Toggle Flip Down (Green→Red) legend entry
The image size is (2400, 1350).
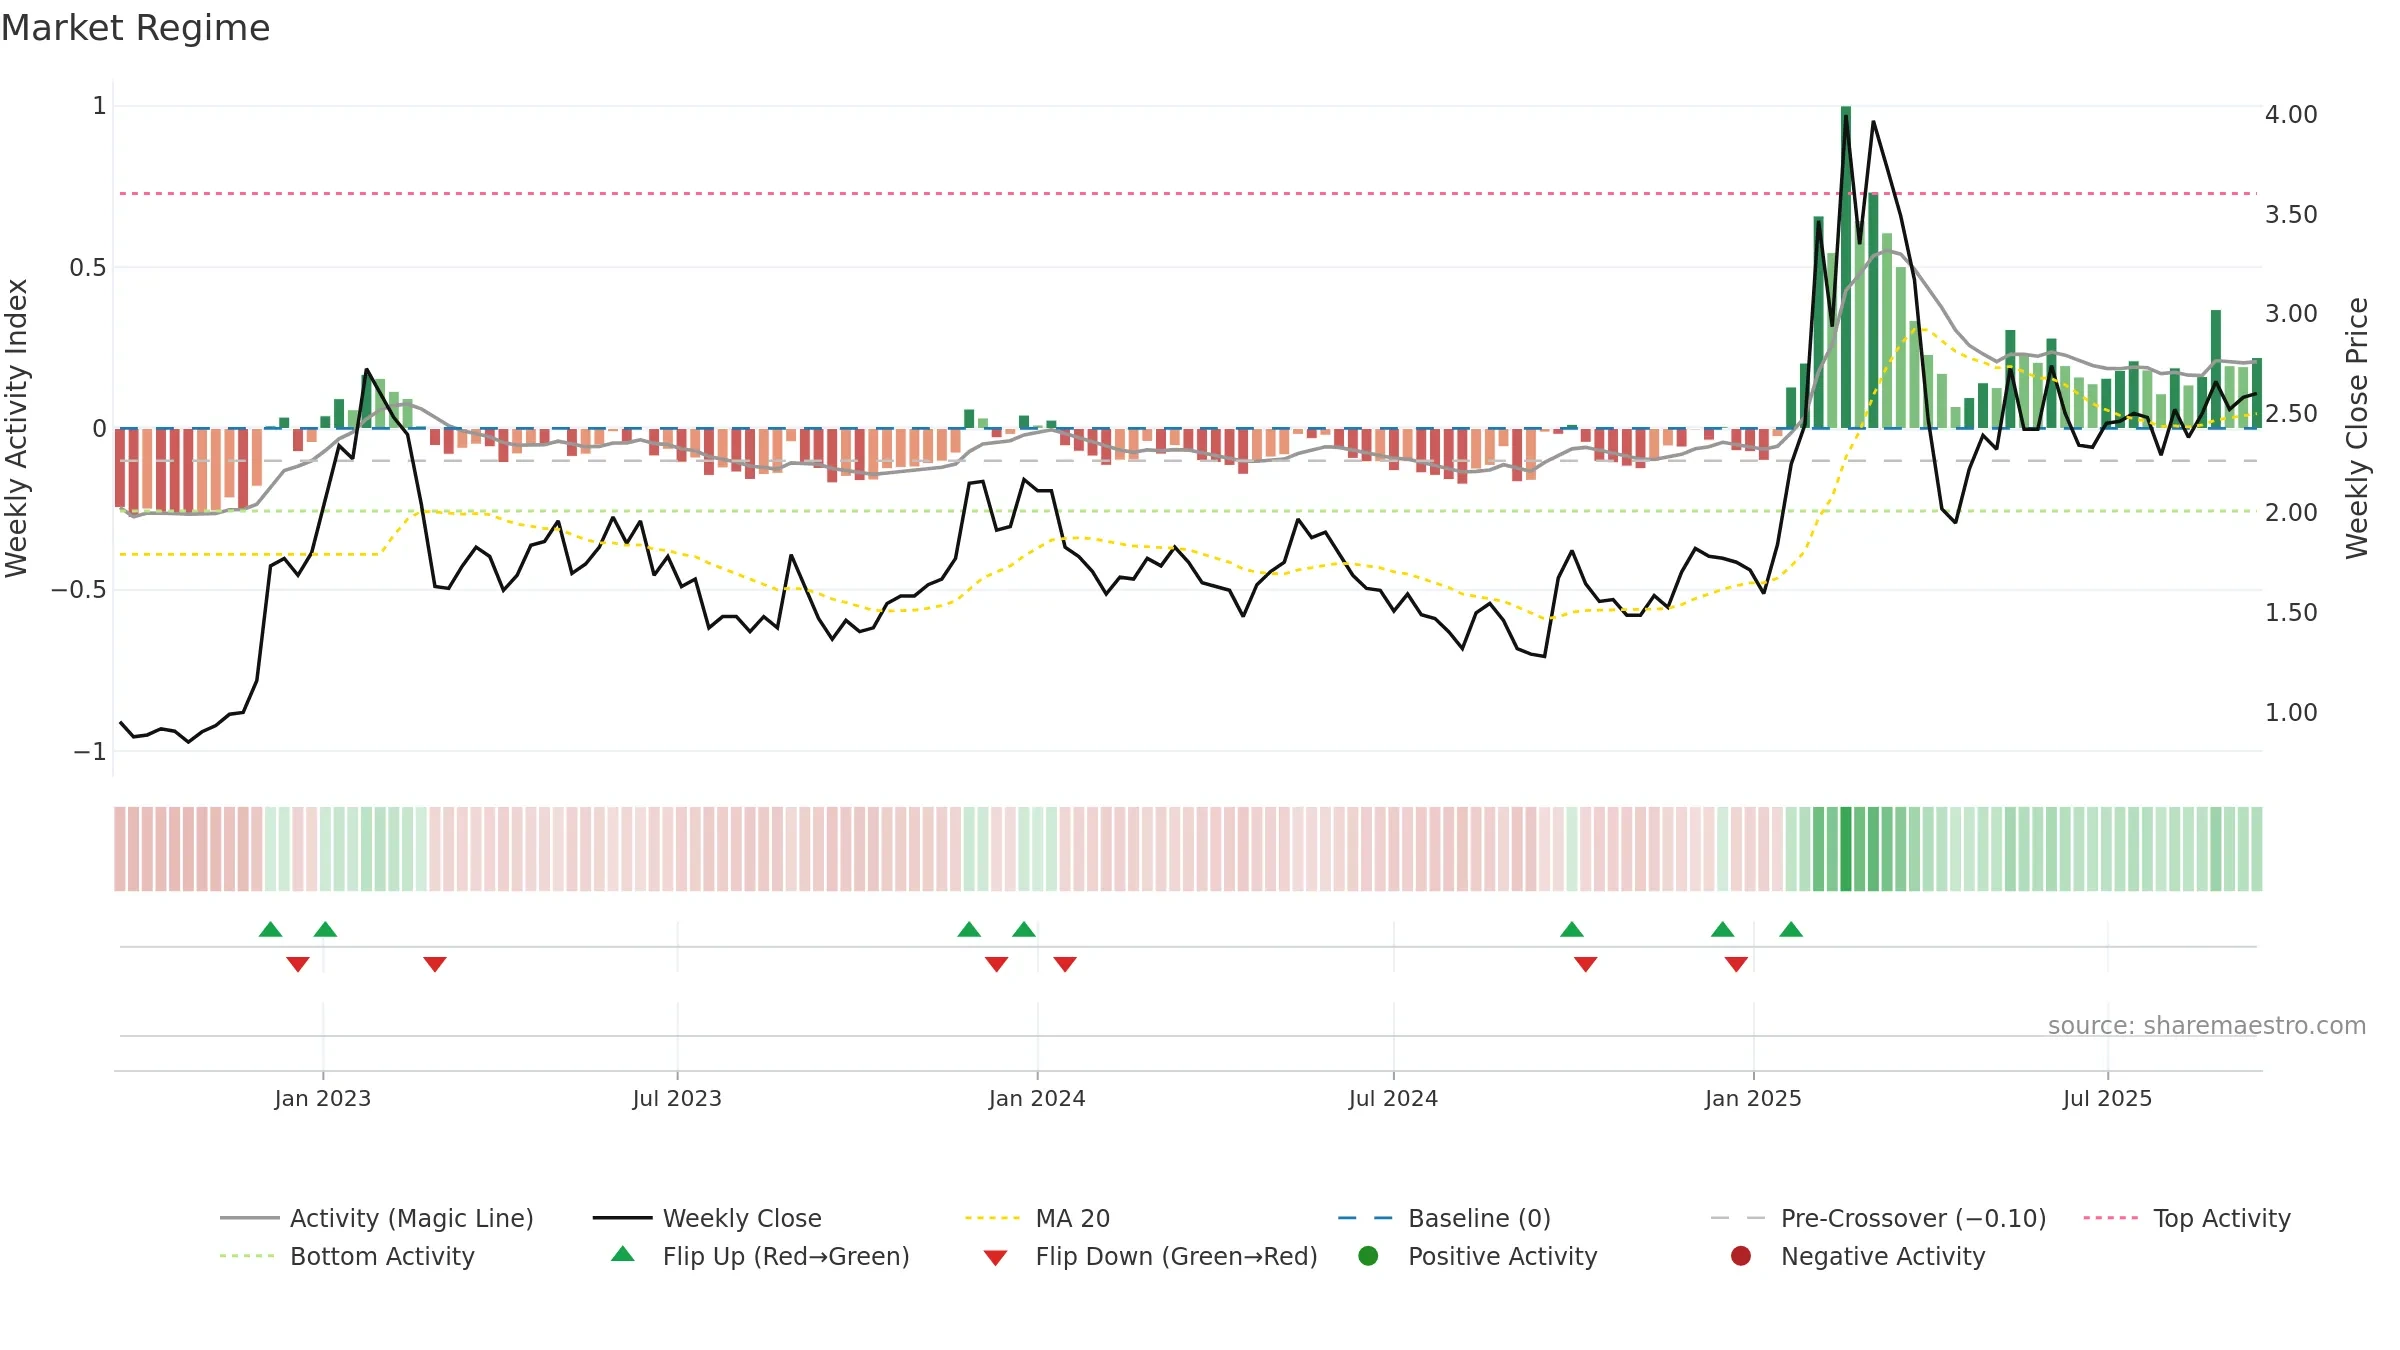click(1150, 1256)
